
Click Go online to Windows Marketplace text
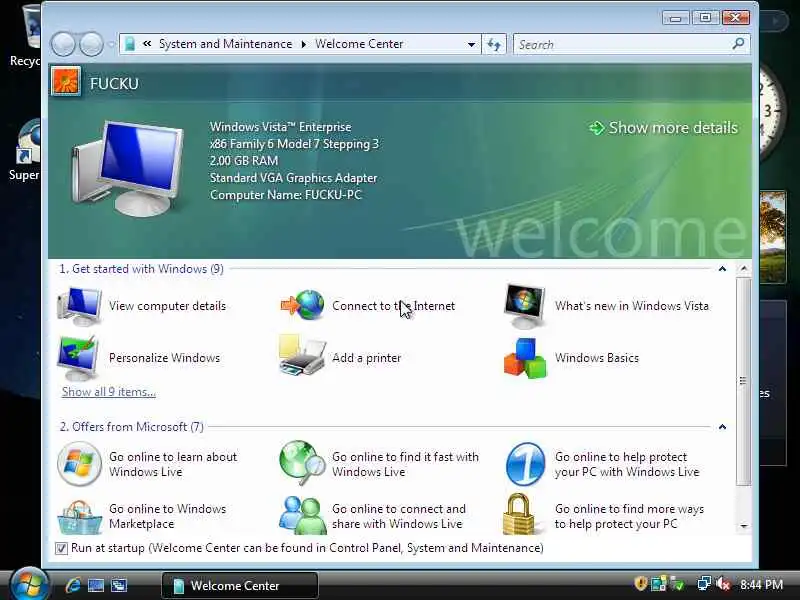167,516
